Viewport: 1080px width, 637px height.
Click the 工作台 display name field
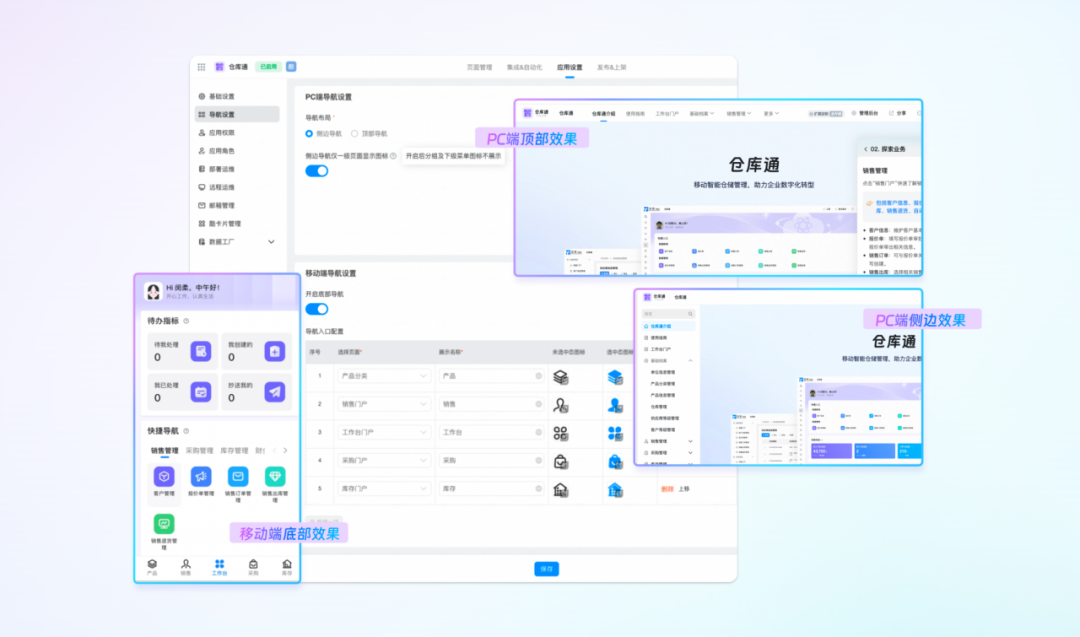pos(491,432)
